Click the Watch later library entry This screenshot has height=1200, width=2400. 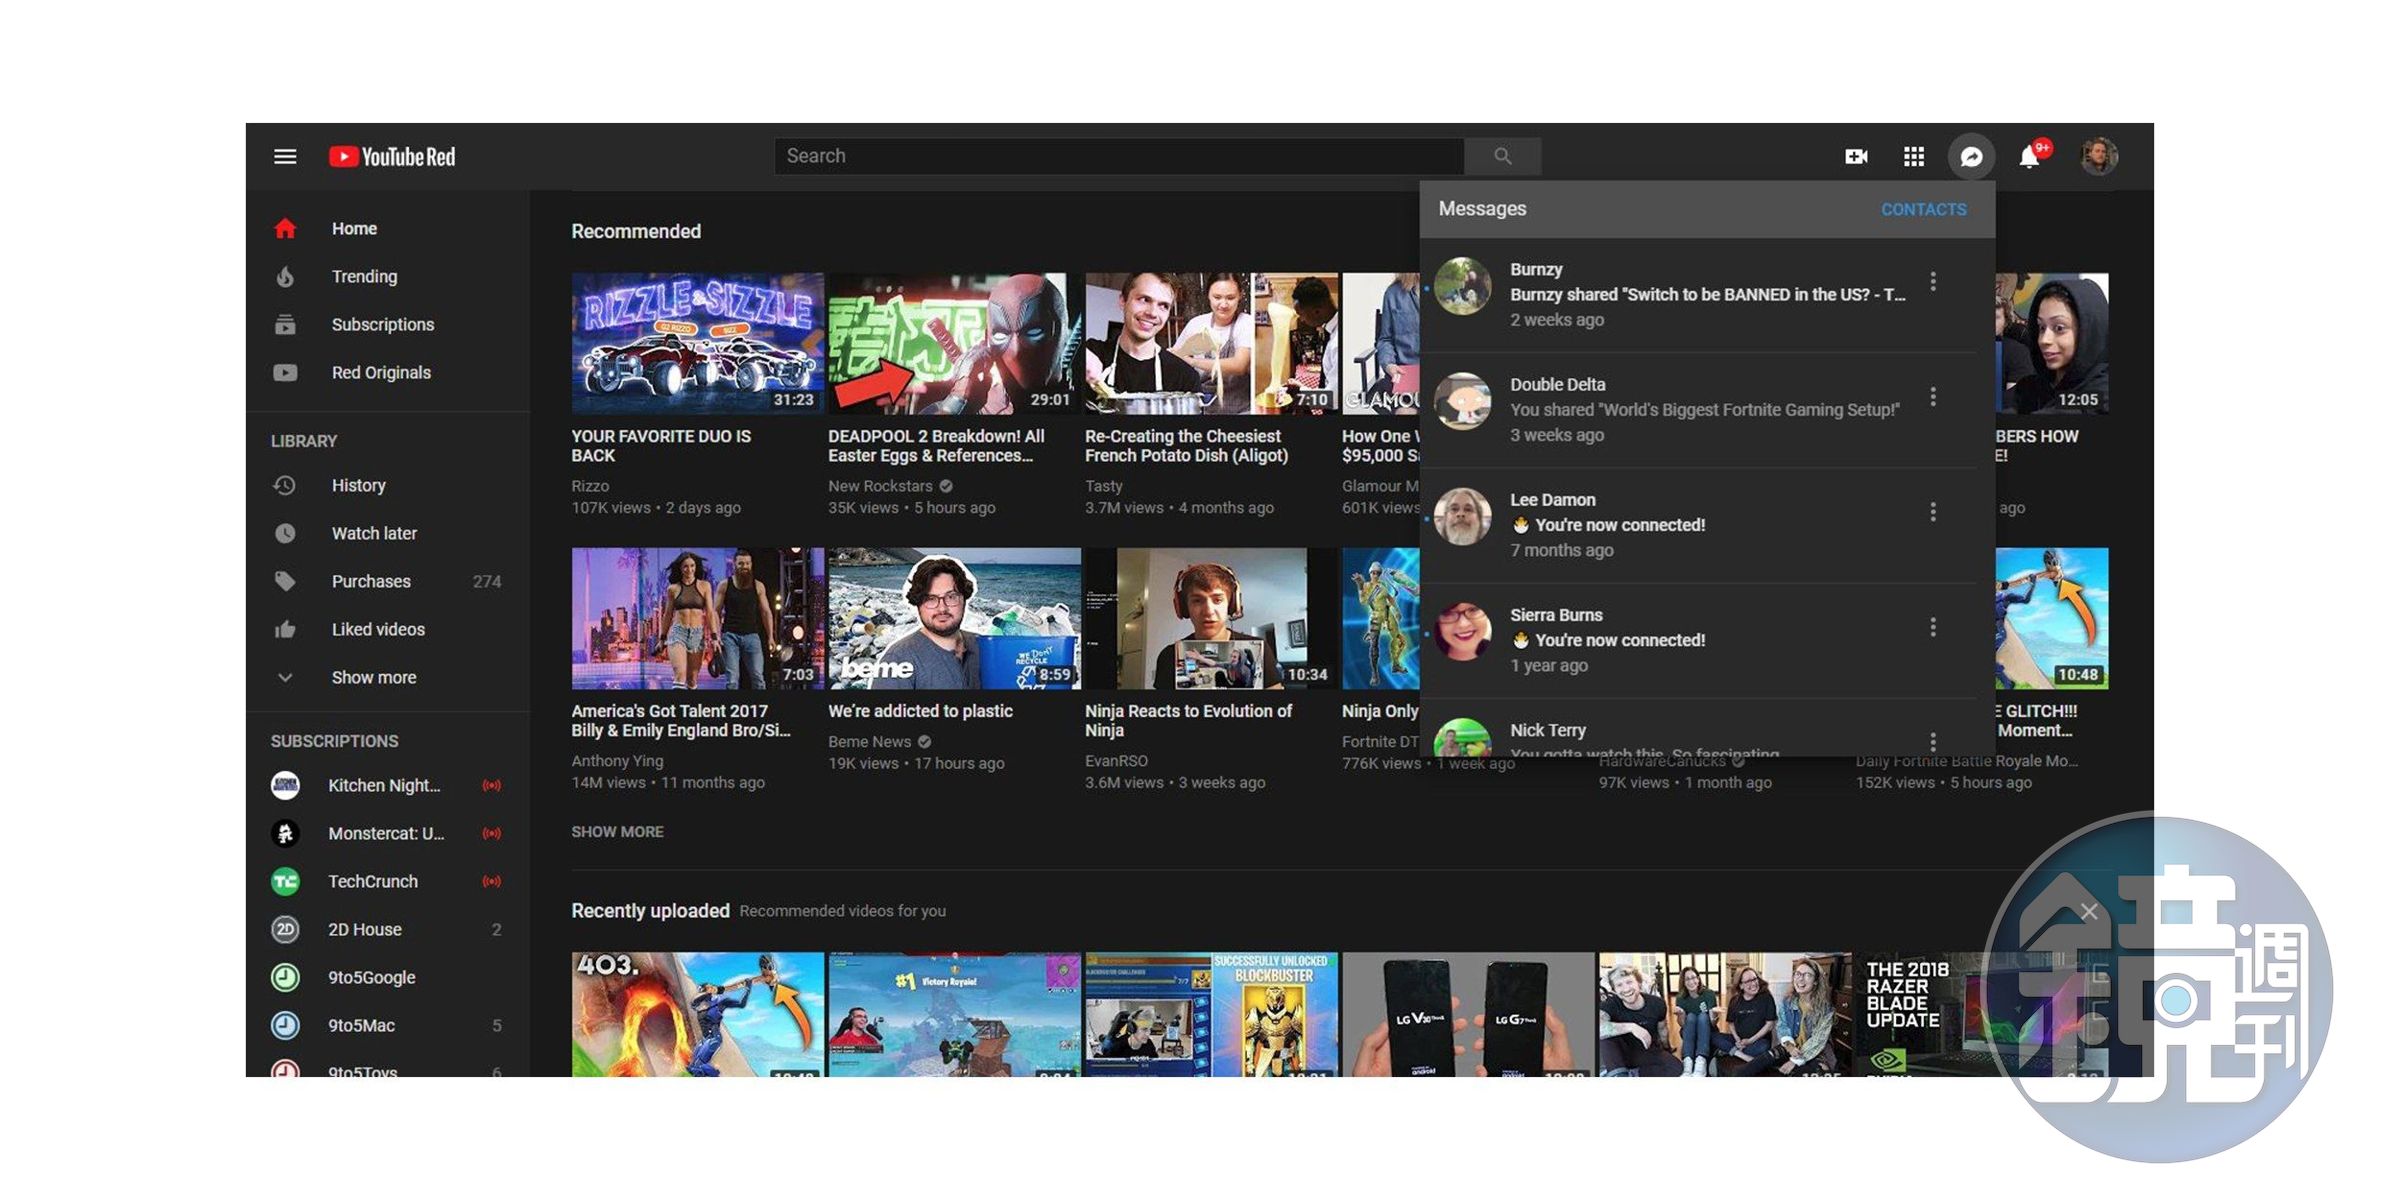(x=389, y=533)
